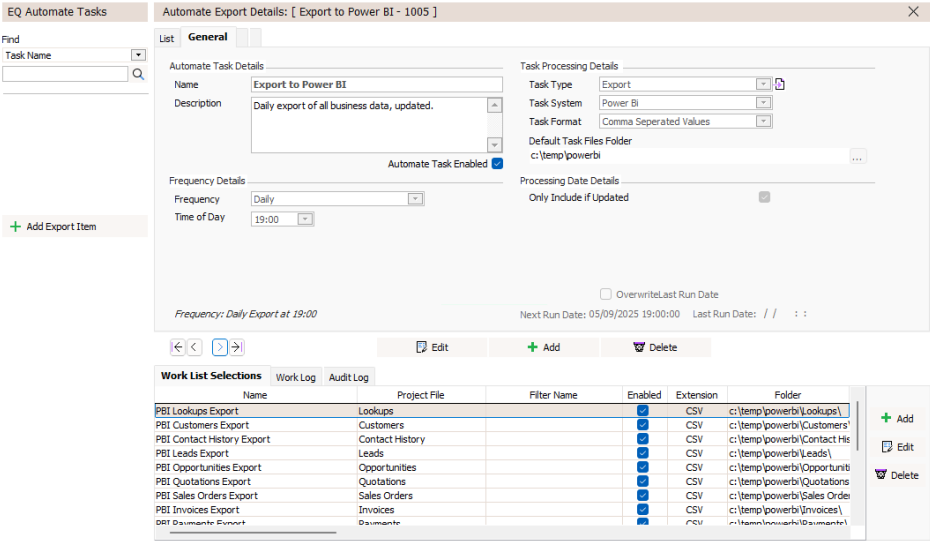Go to the next record navigation arrow
The height and width of the screenshot is (541, 930).
pos(220,347)
